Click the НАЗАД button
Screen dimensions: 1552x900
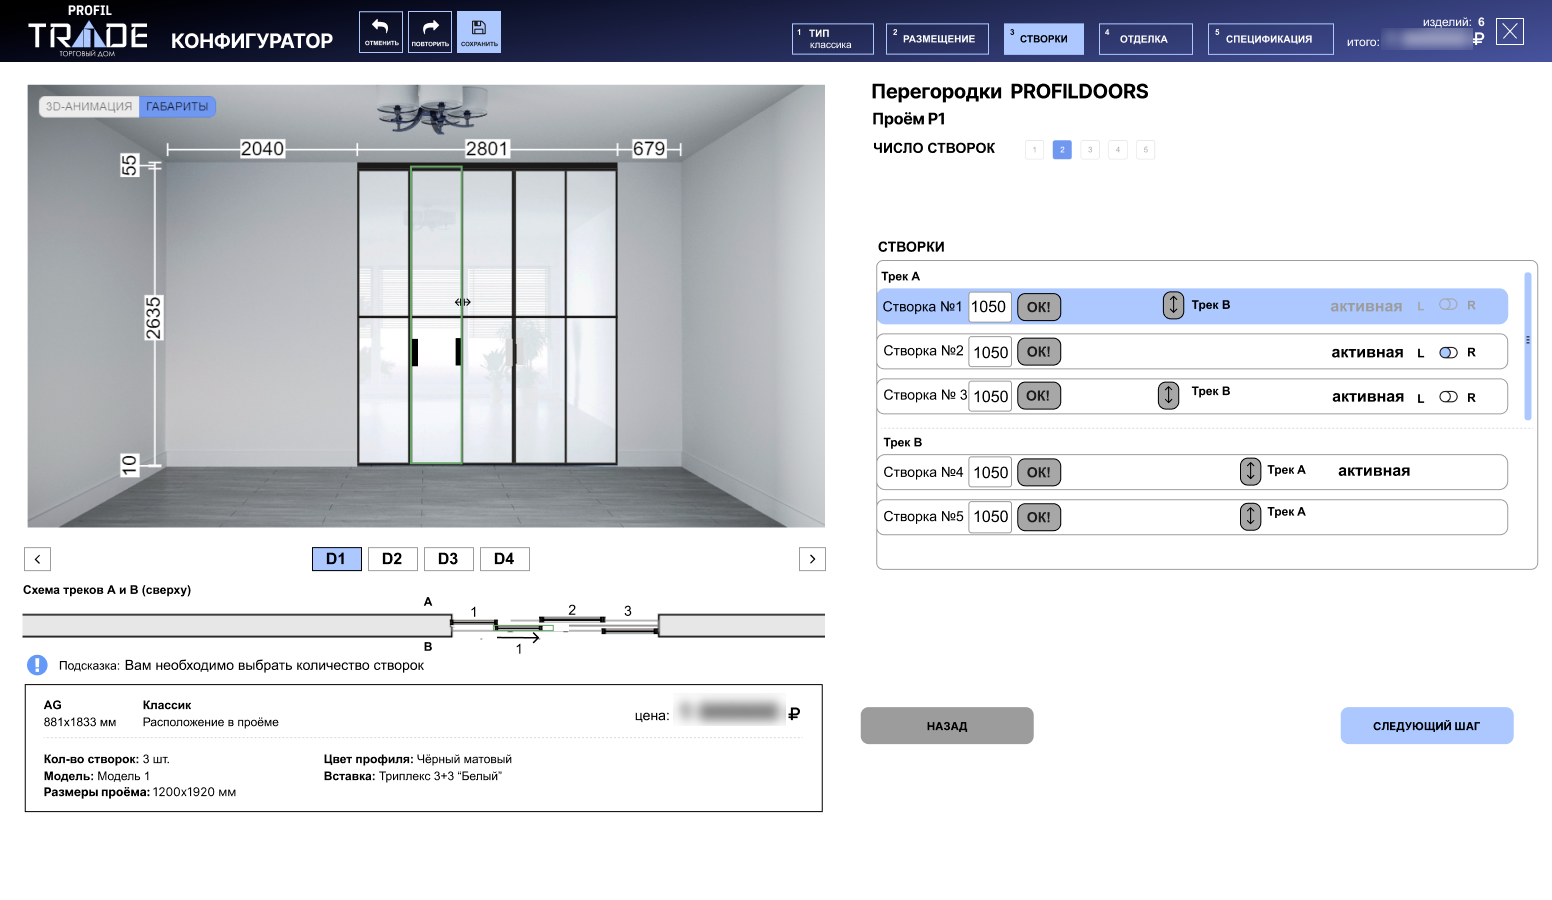[947, 726]
